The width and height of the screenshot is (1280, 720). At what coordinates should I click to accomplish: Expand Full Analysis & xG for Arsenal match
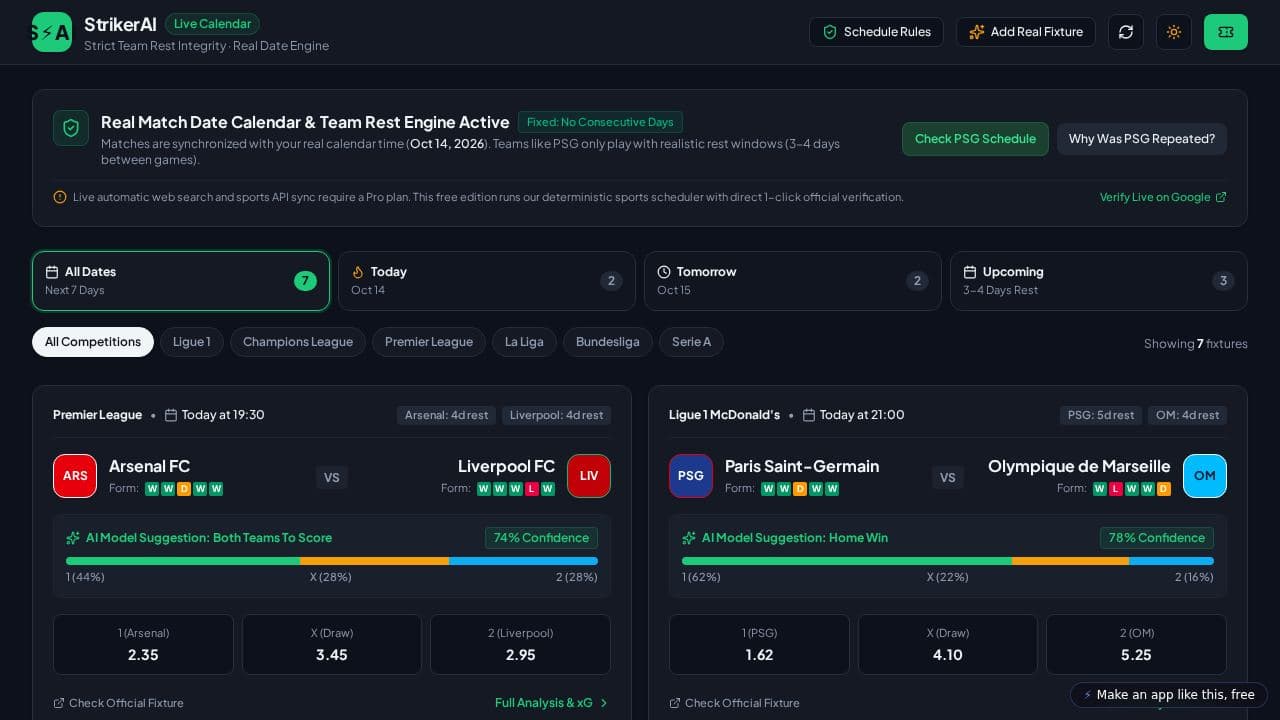(552, 703)
